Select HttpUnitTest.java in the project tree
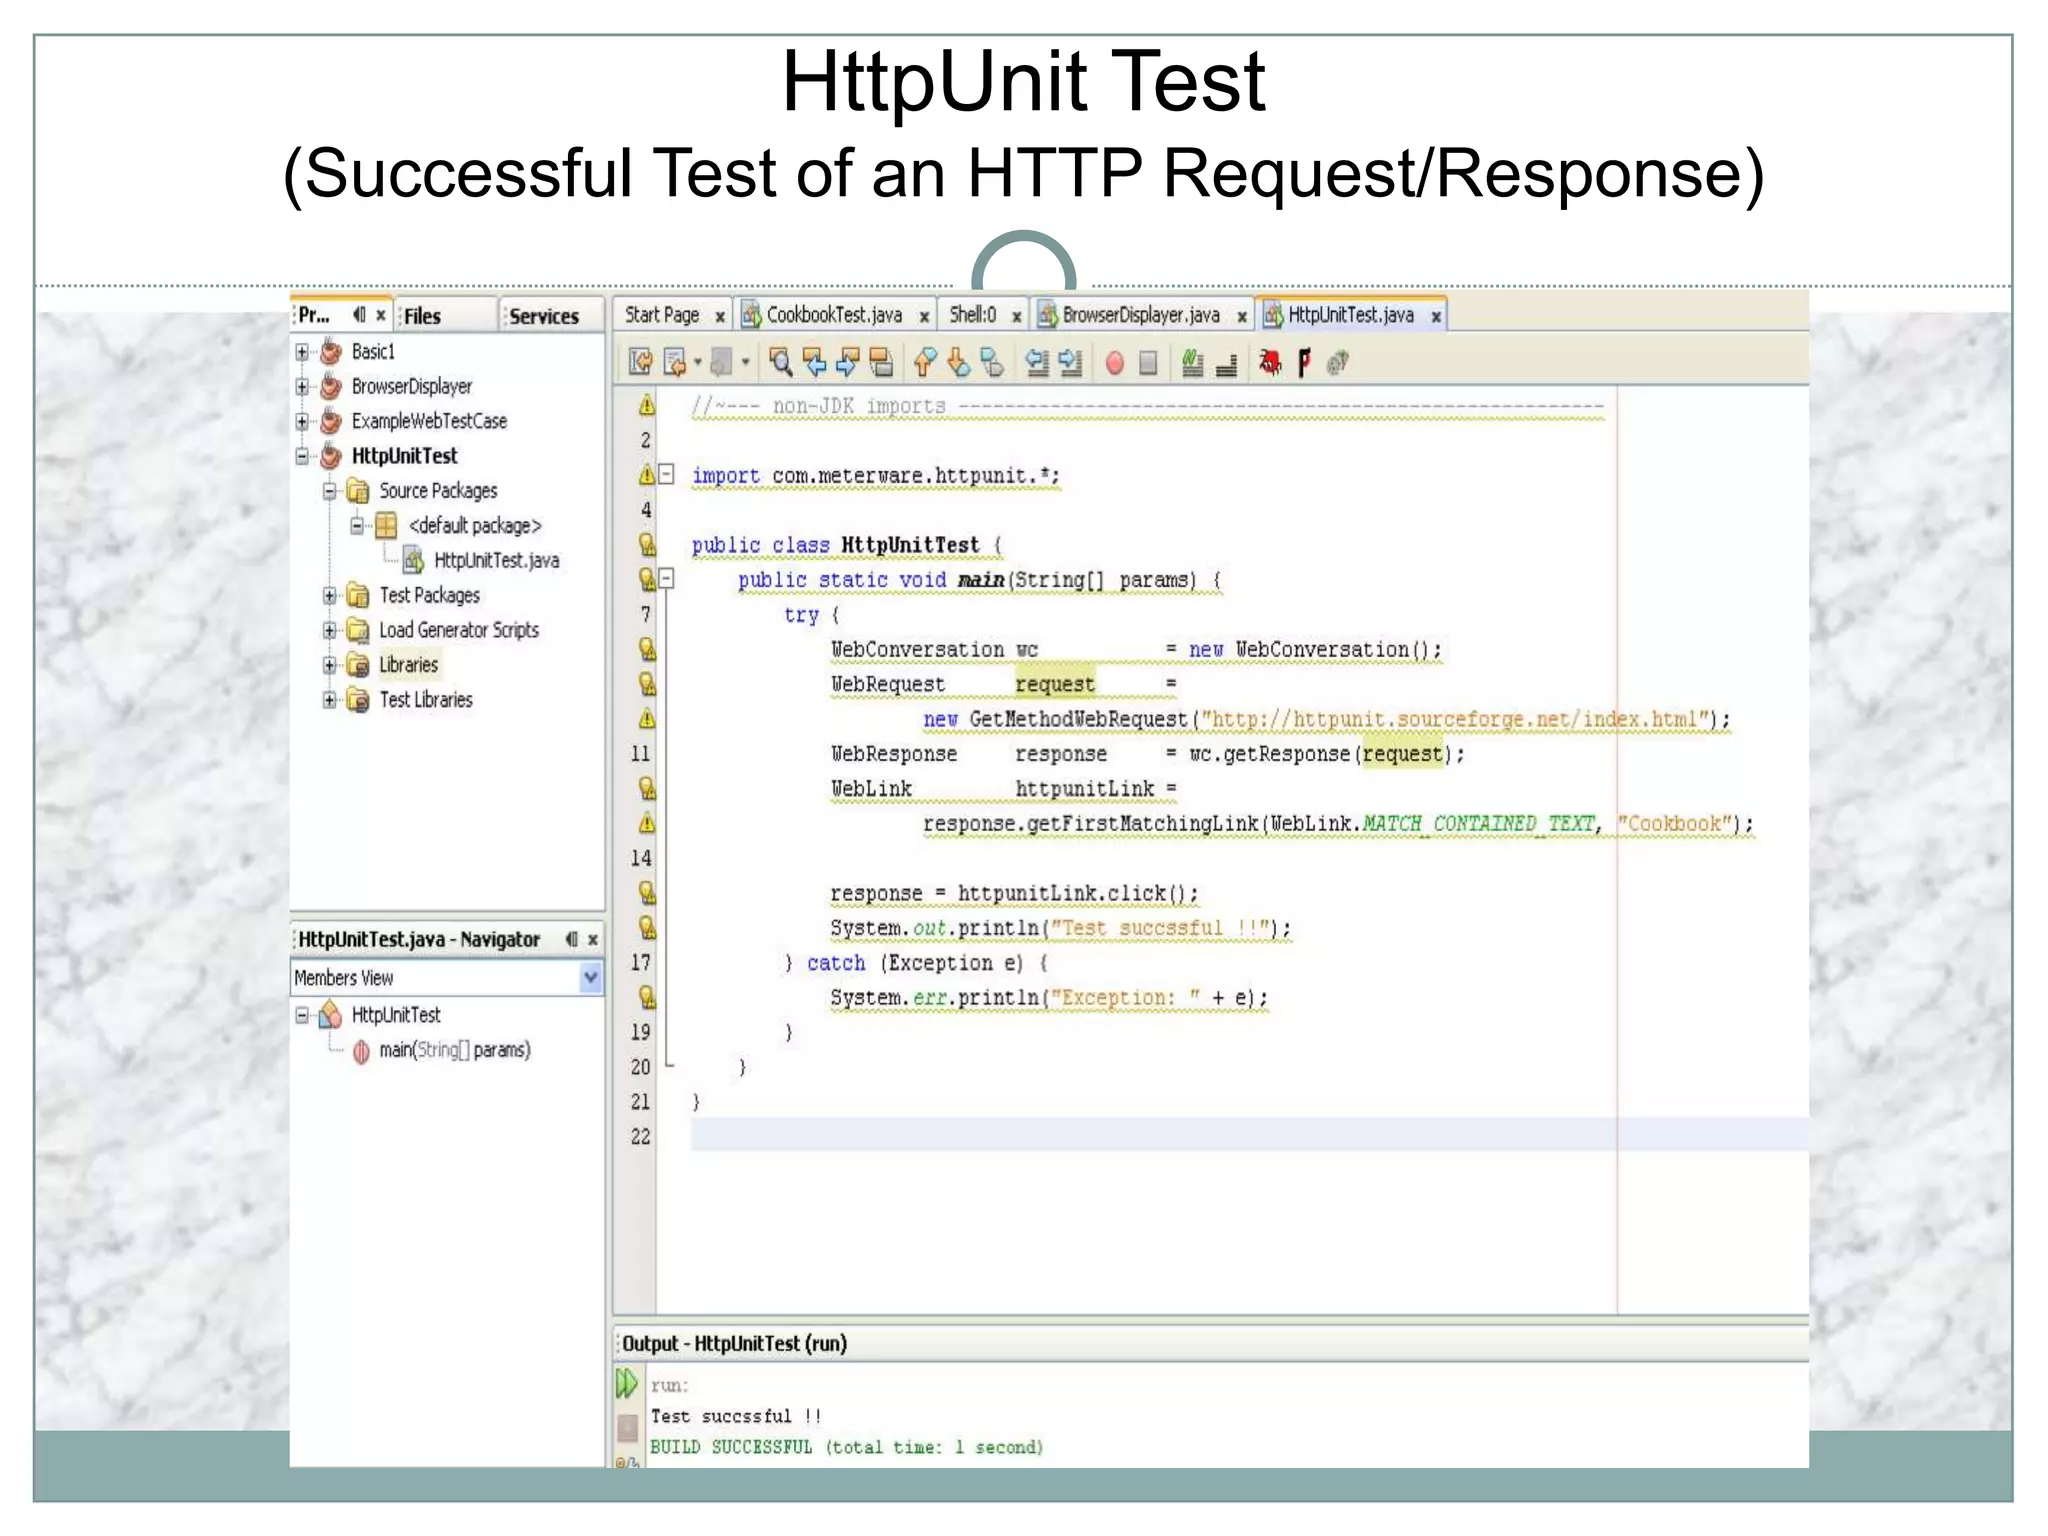Image resolution: width=2048 pixels, height=1536 pixels. 496,561
